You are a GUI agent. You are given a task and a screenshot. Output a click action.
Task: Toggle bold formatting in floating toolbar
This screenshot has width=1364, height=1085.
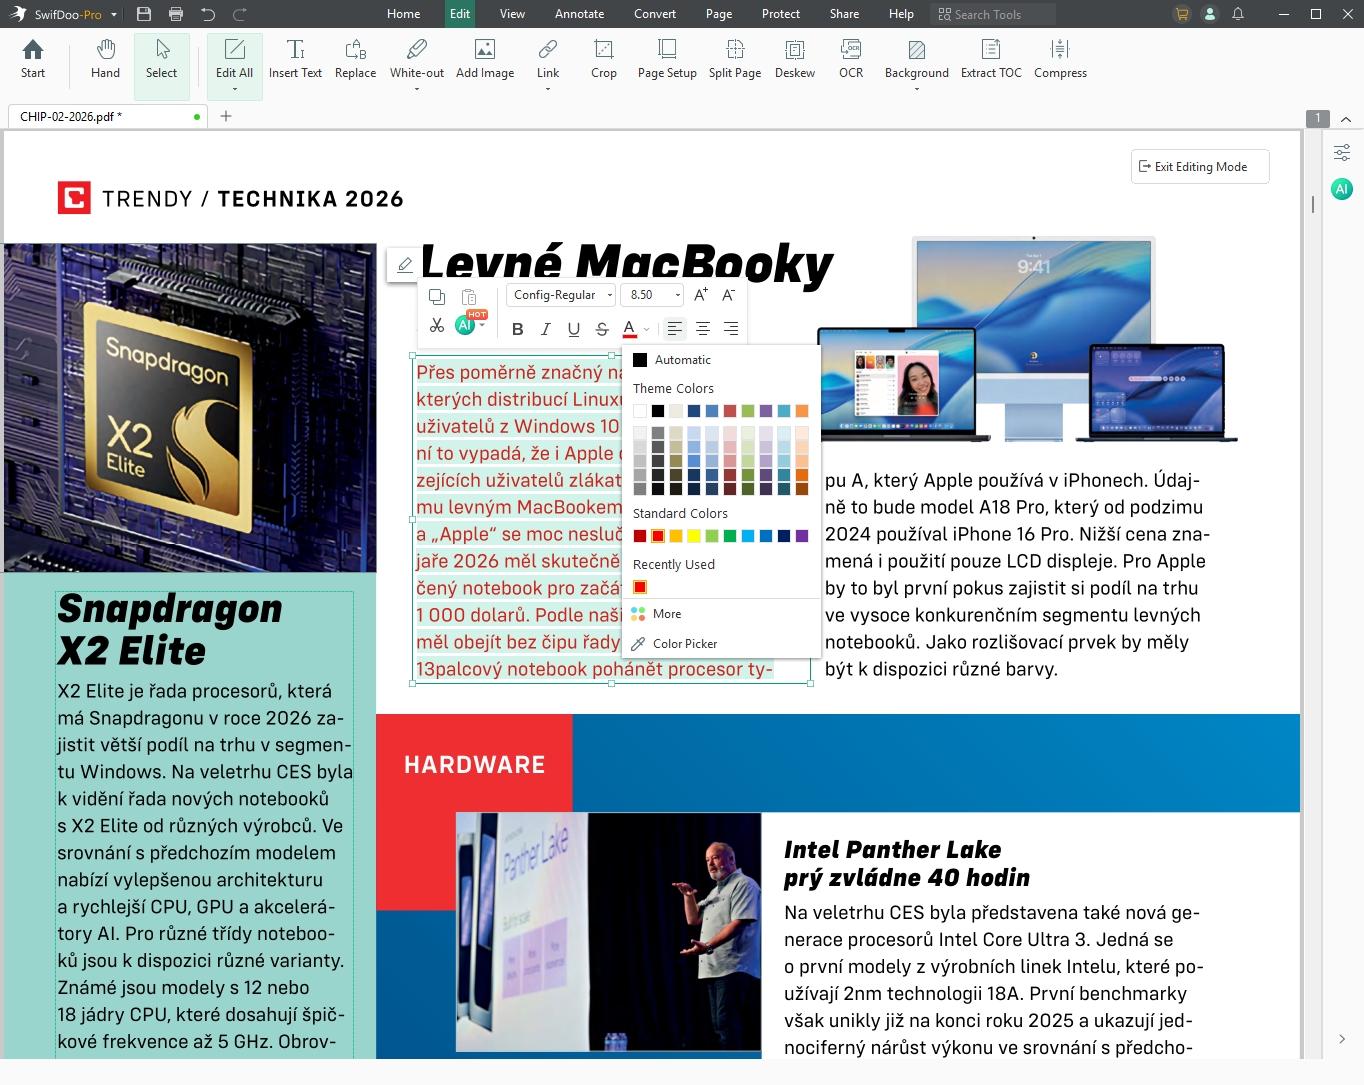[x=517, y=329]
